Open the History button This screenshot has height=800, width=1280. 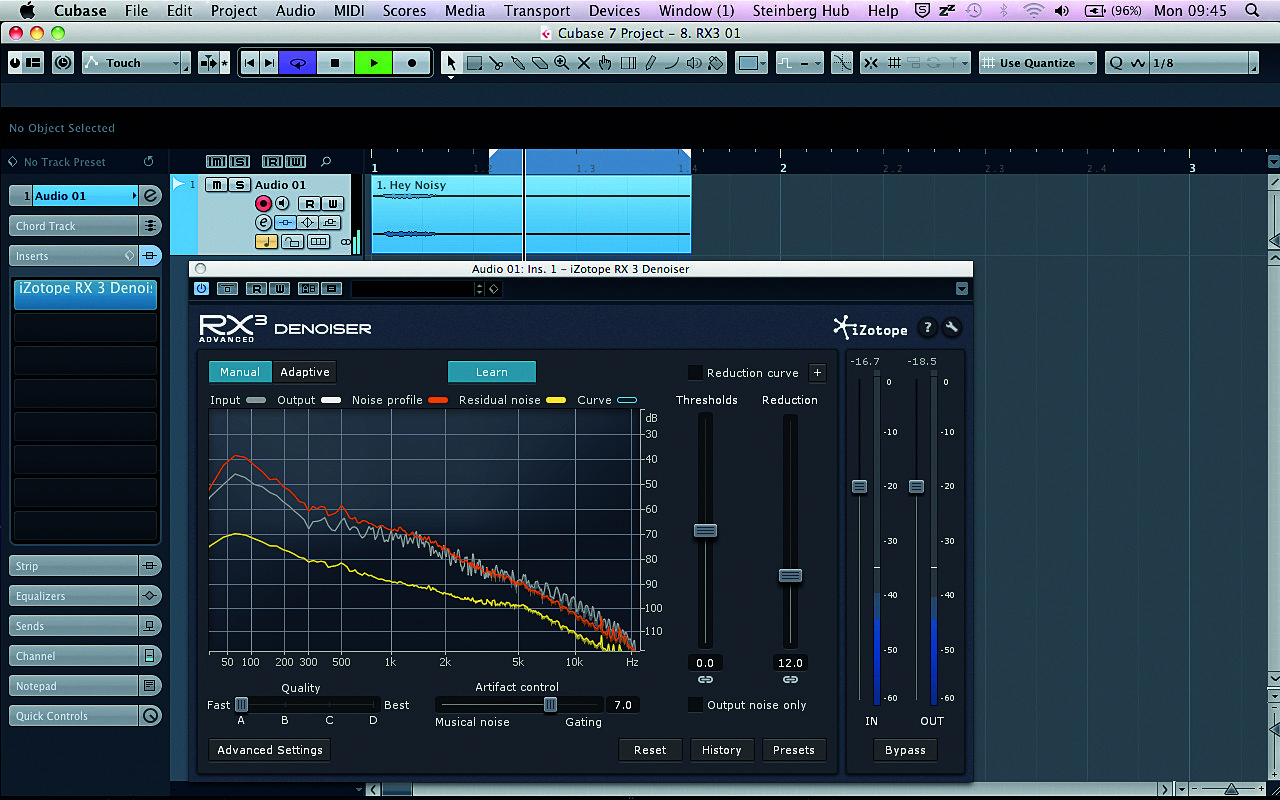pos(721,750)
